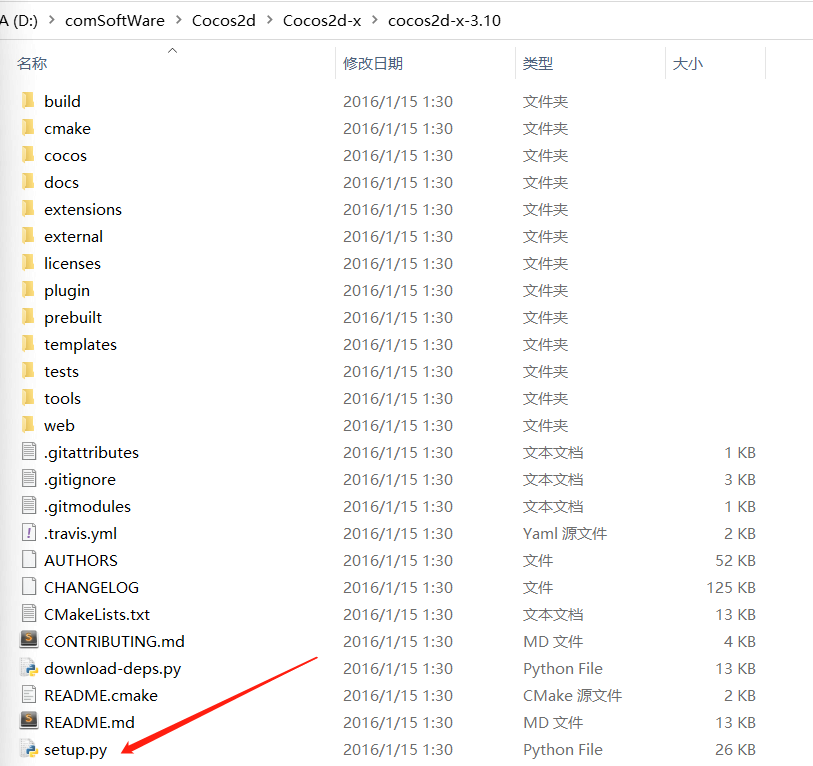Click the docs folder icon

[29, 182]
